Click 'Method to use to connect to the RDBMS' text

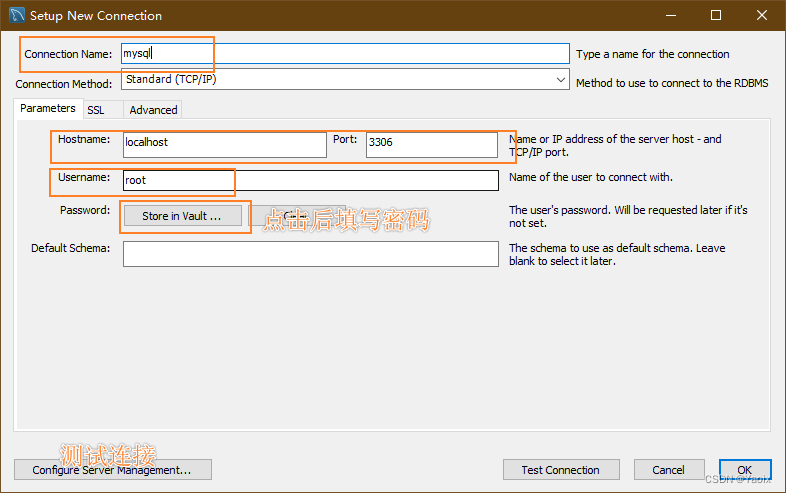pos(672,83)
